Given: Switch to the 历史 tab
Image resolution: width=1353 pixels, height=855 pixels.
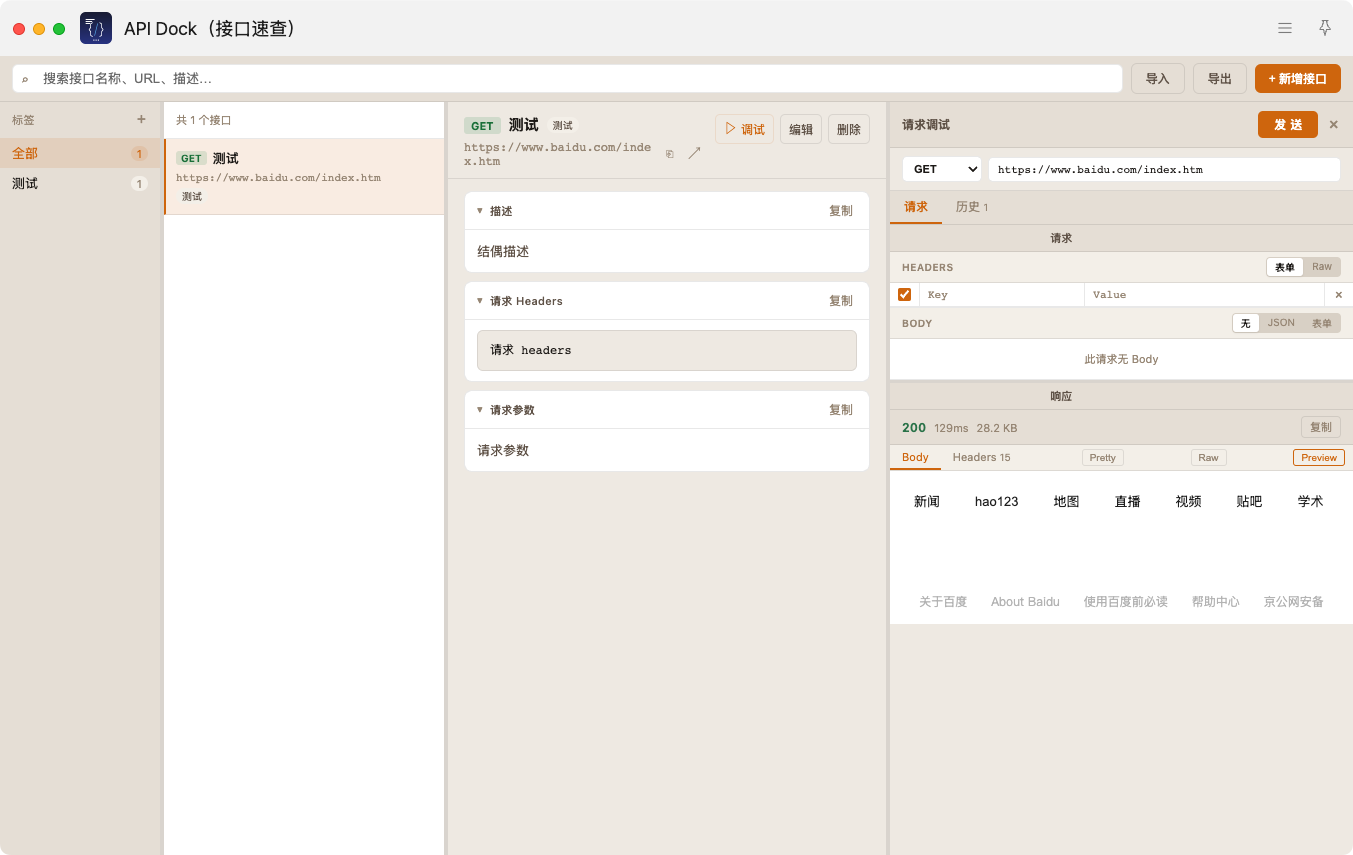Looking at the screenshot, I should tap(971, 207).
